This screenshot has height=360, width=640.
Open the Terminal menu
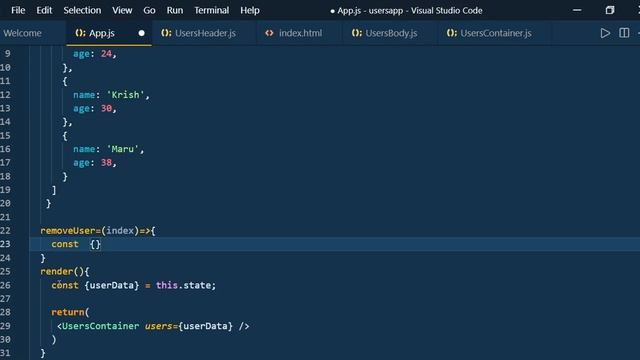click(x=211, y=10)
